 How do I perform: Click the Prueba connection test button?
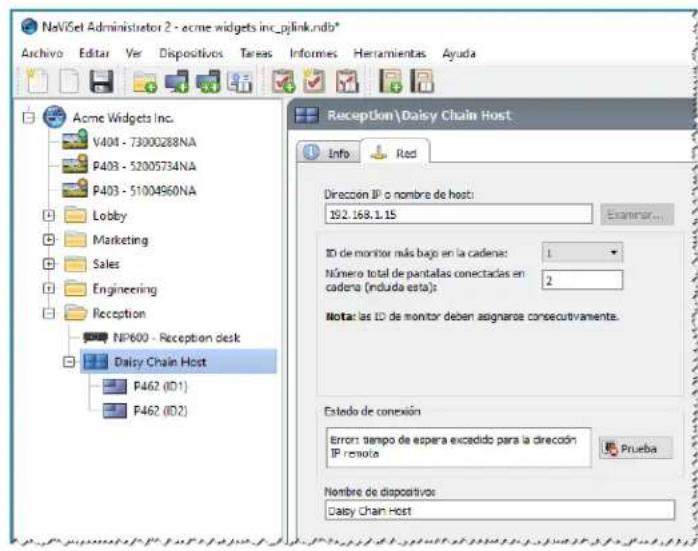click(636, 449)
